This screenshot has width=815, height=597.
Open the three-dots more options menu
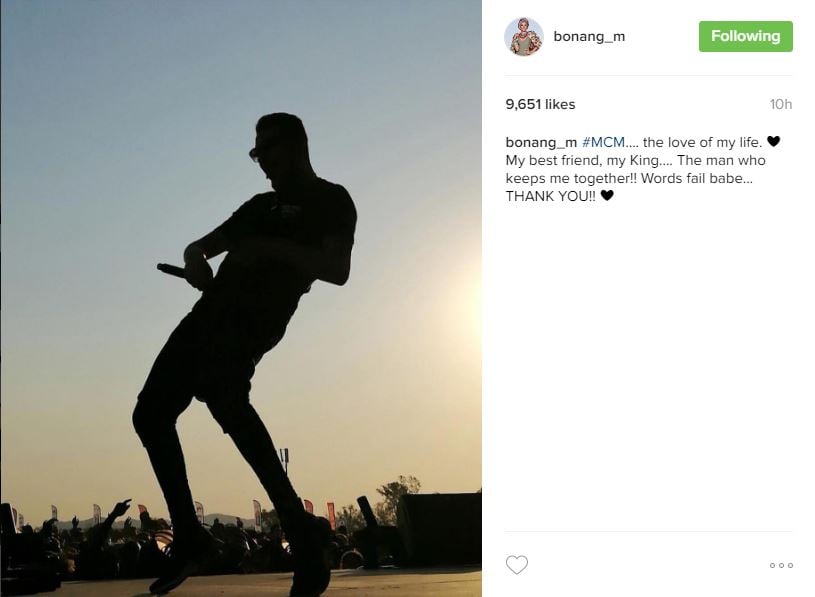(x=781, y=565)
